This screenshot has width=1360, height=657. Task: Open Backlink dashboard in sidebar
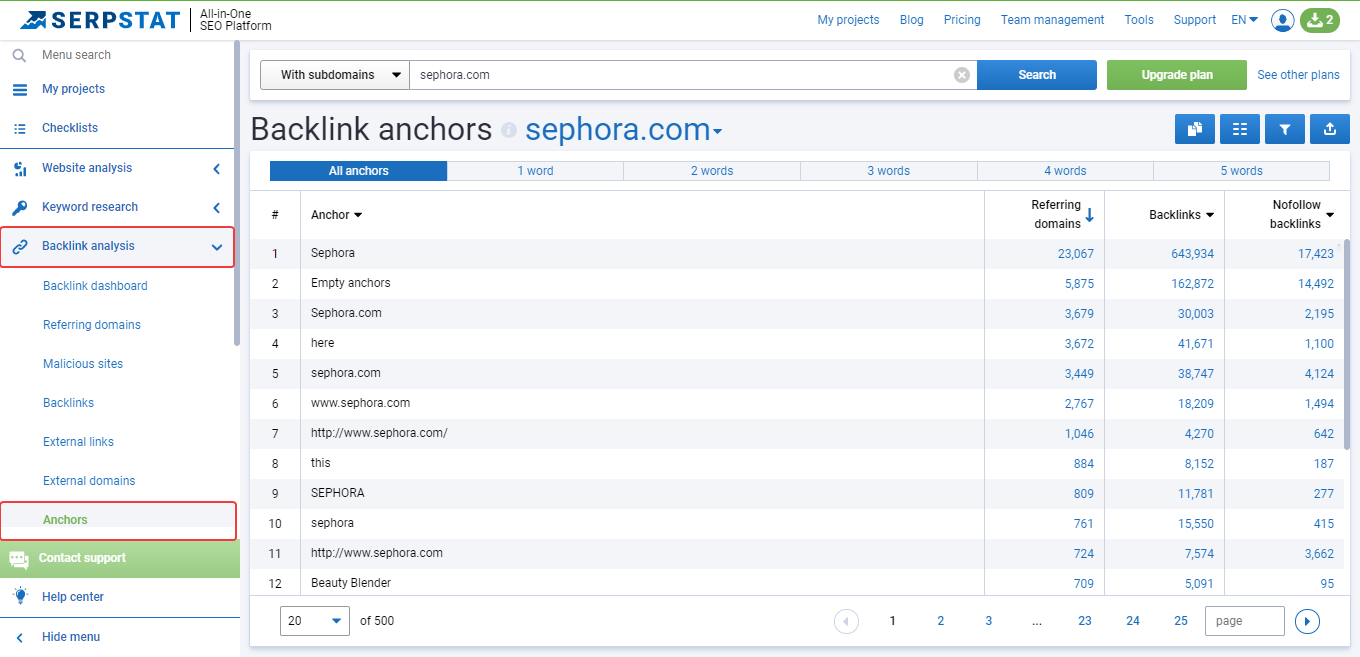coord(95,286)
